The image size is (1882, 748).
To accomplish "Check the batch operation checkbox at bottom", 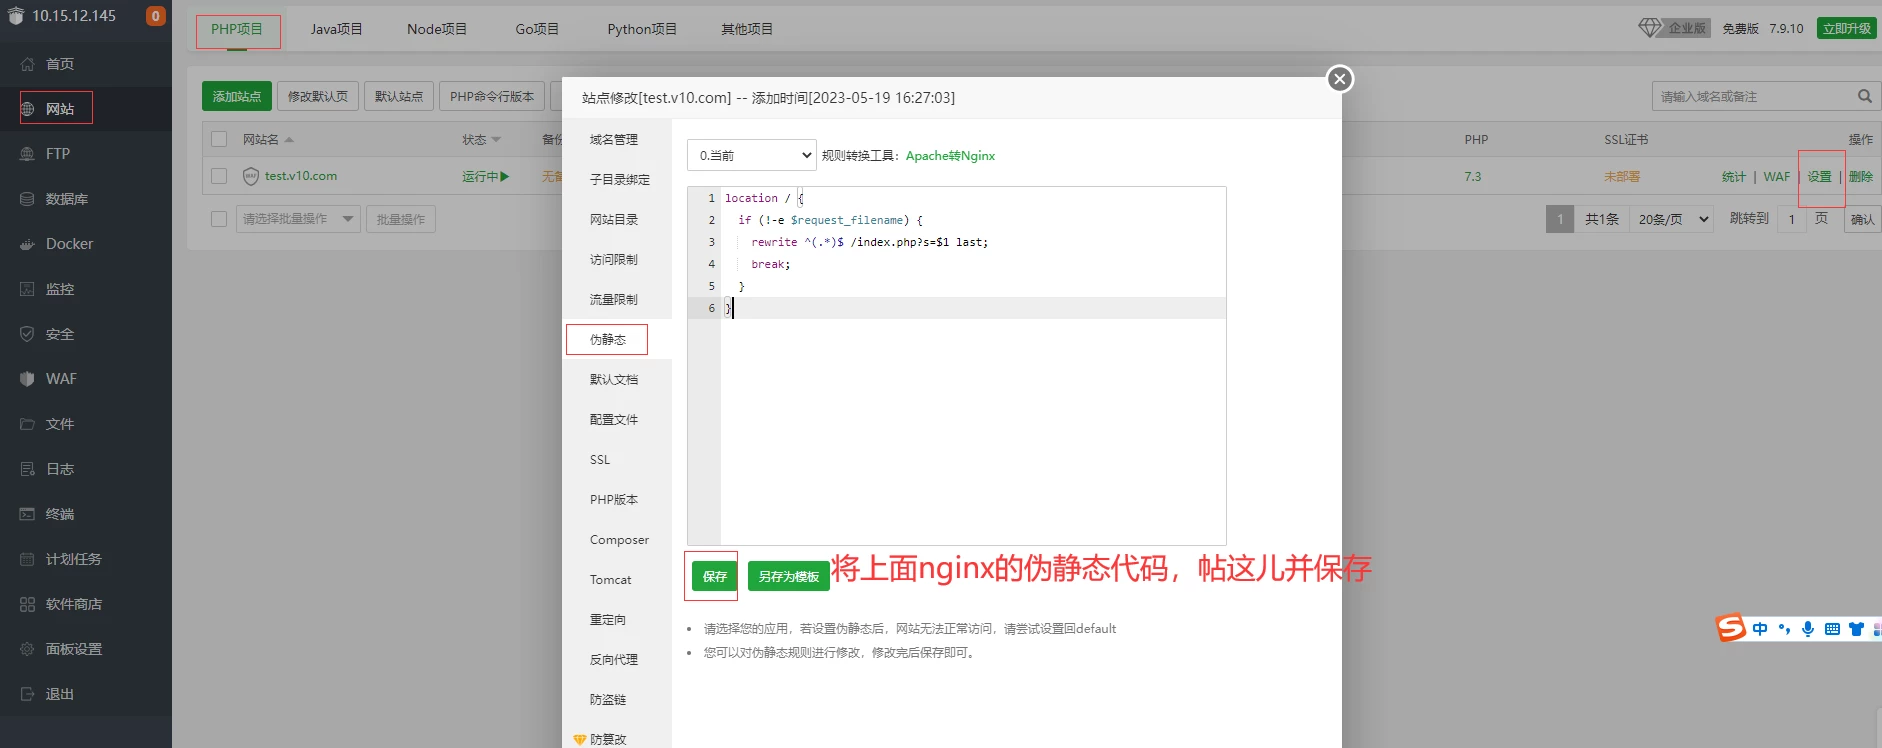I will (219, 219).
